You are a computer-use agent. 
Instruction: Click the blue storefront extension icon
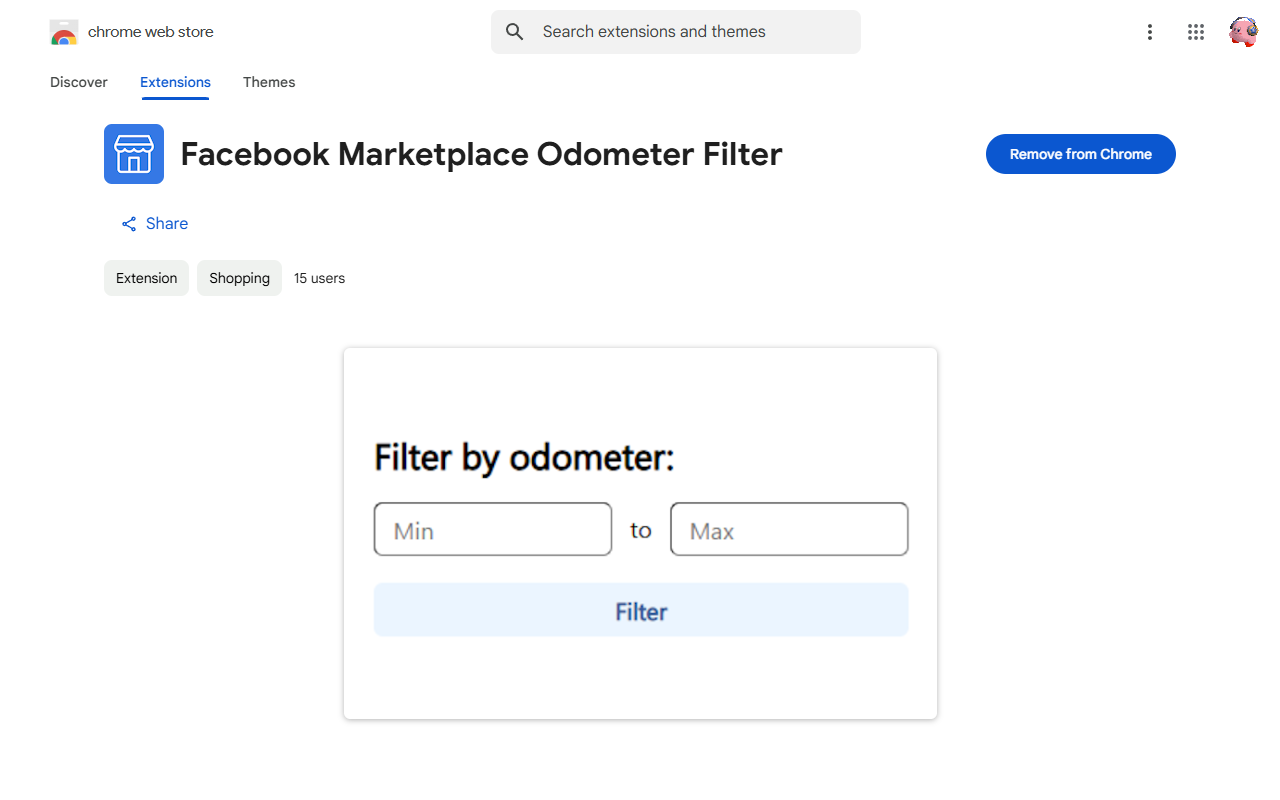point(134,154)
